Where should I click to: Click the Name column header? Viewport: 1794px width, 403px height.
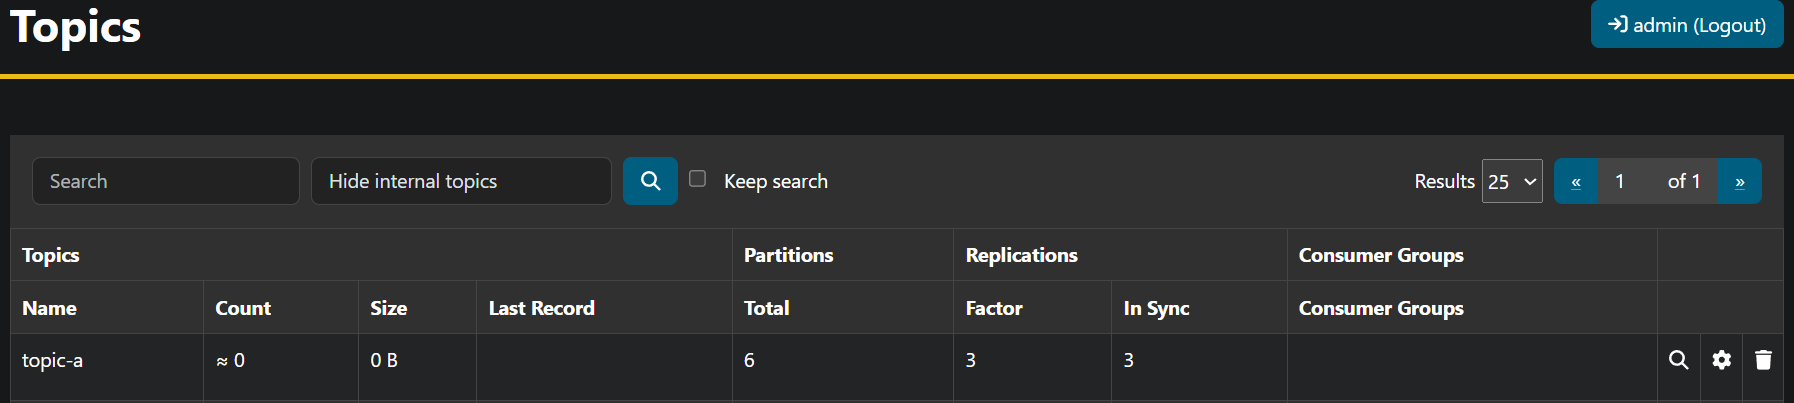[50, 308]
